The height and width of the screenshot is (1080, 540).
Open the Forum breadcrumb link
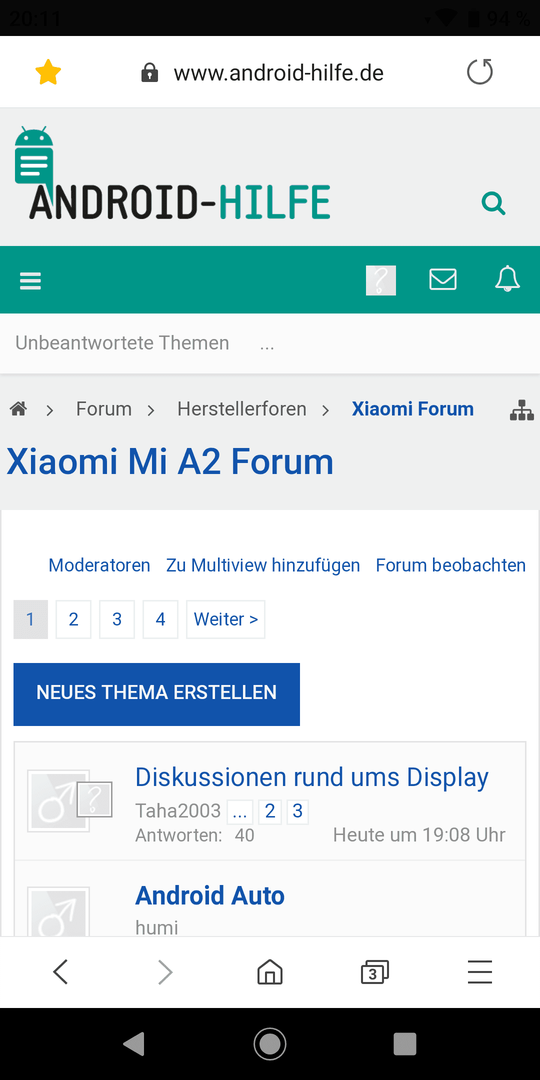[x=103, y=409]
